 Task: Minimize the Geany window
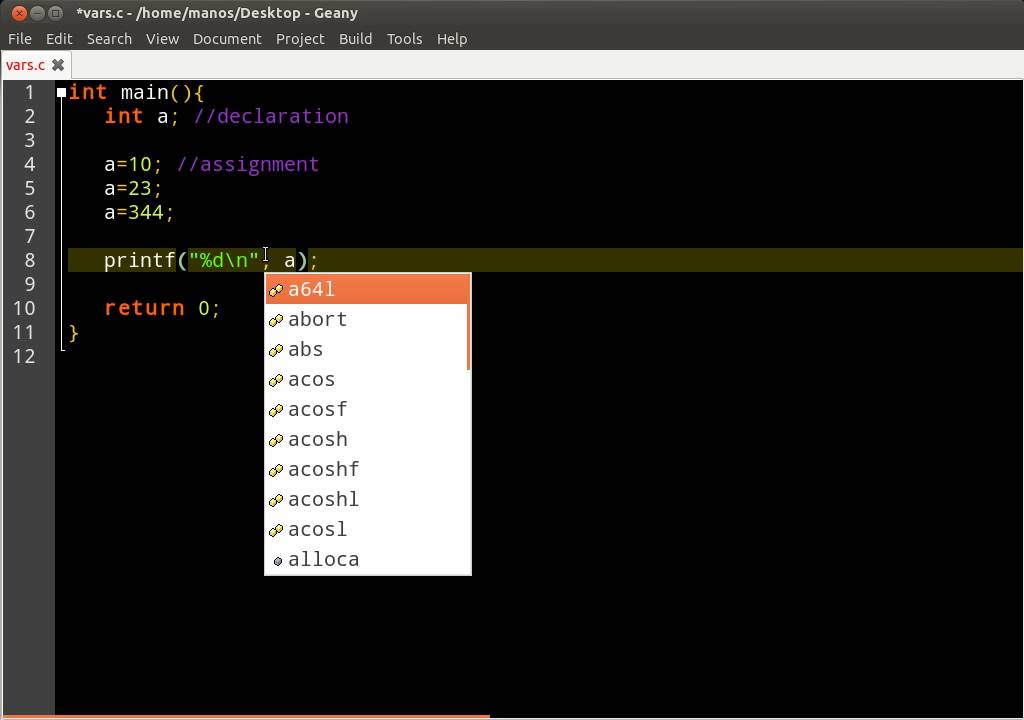[38, 12]
